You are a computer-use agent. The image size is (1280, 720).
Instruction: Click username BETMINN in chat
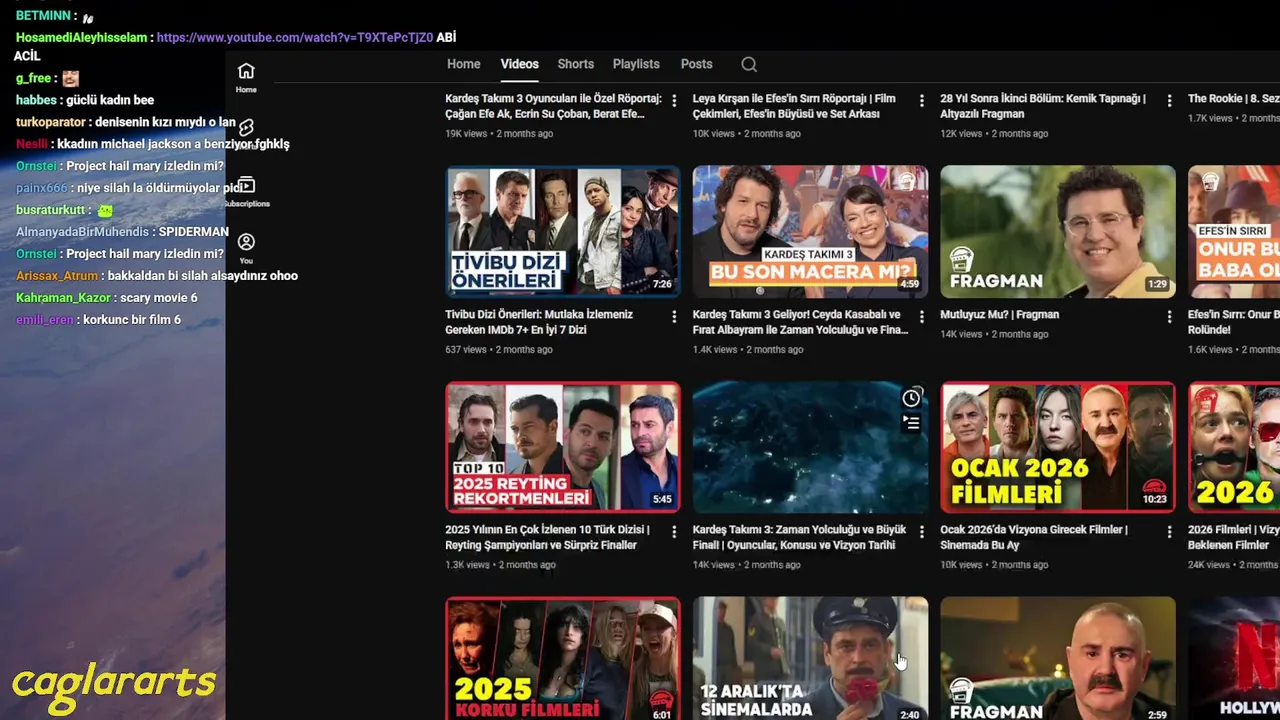43,16
